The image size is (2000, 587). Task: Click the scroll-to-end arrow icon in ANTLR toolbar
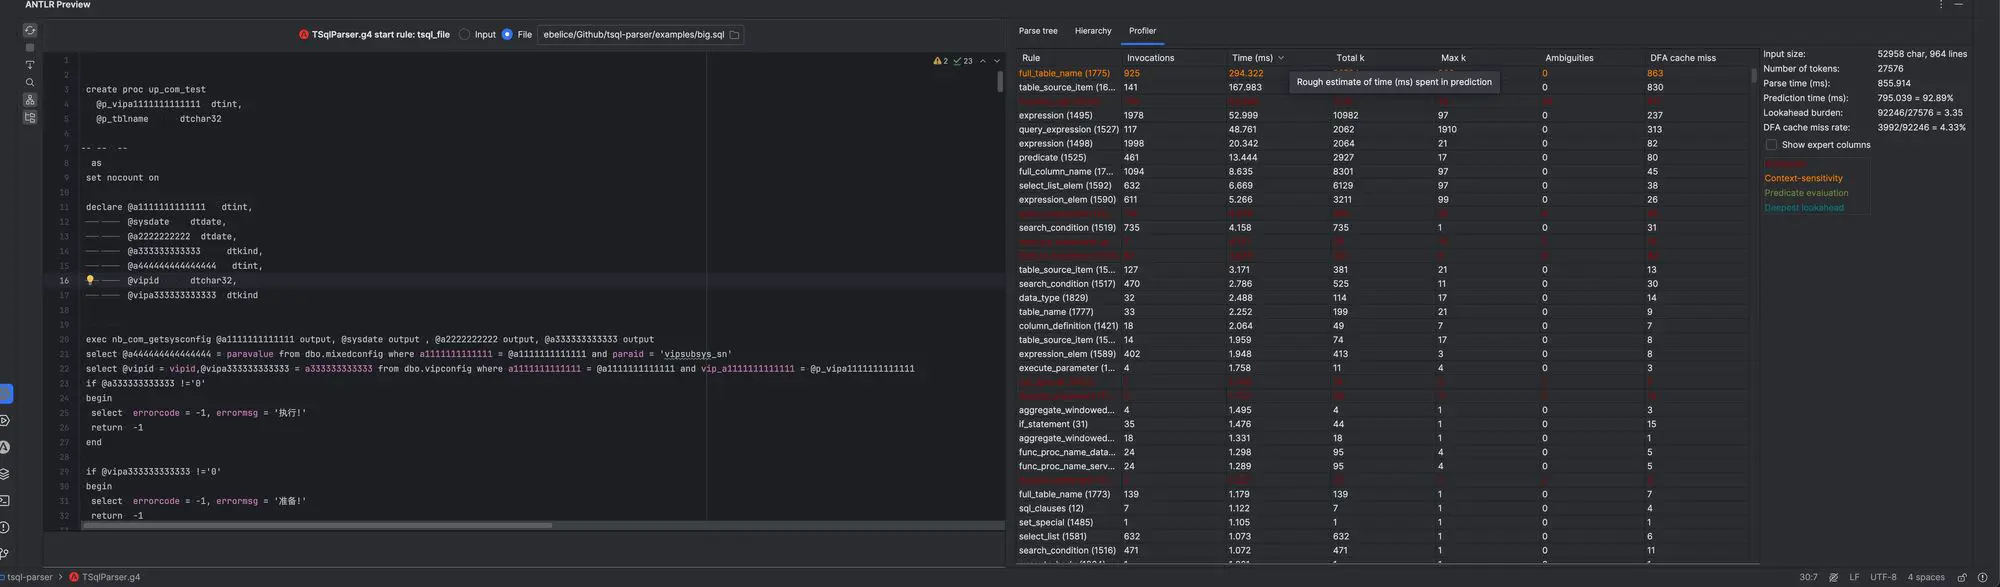pos(30,65)
